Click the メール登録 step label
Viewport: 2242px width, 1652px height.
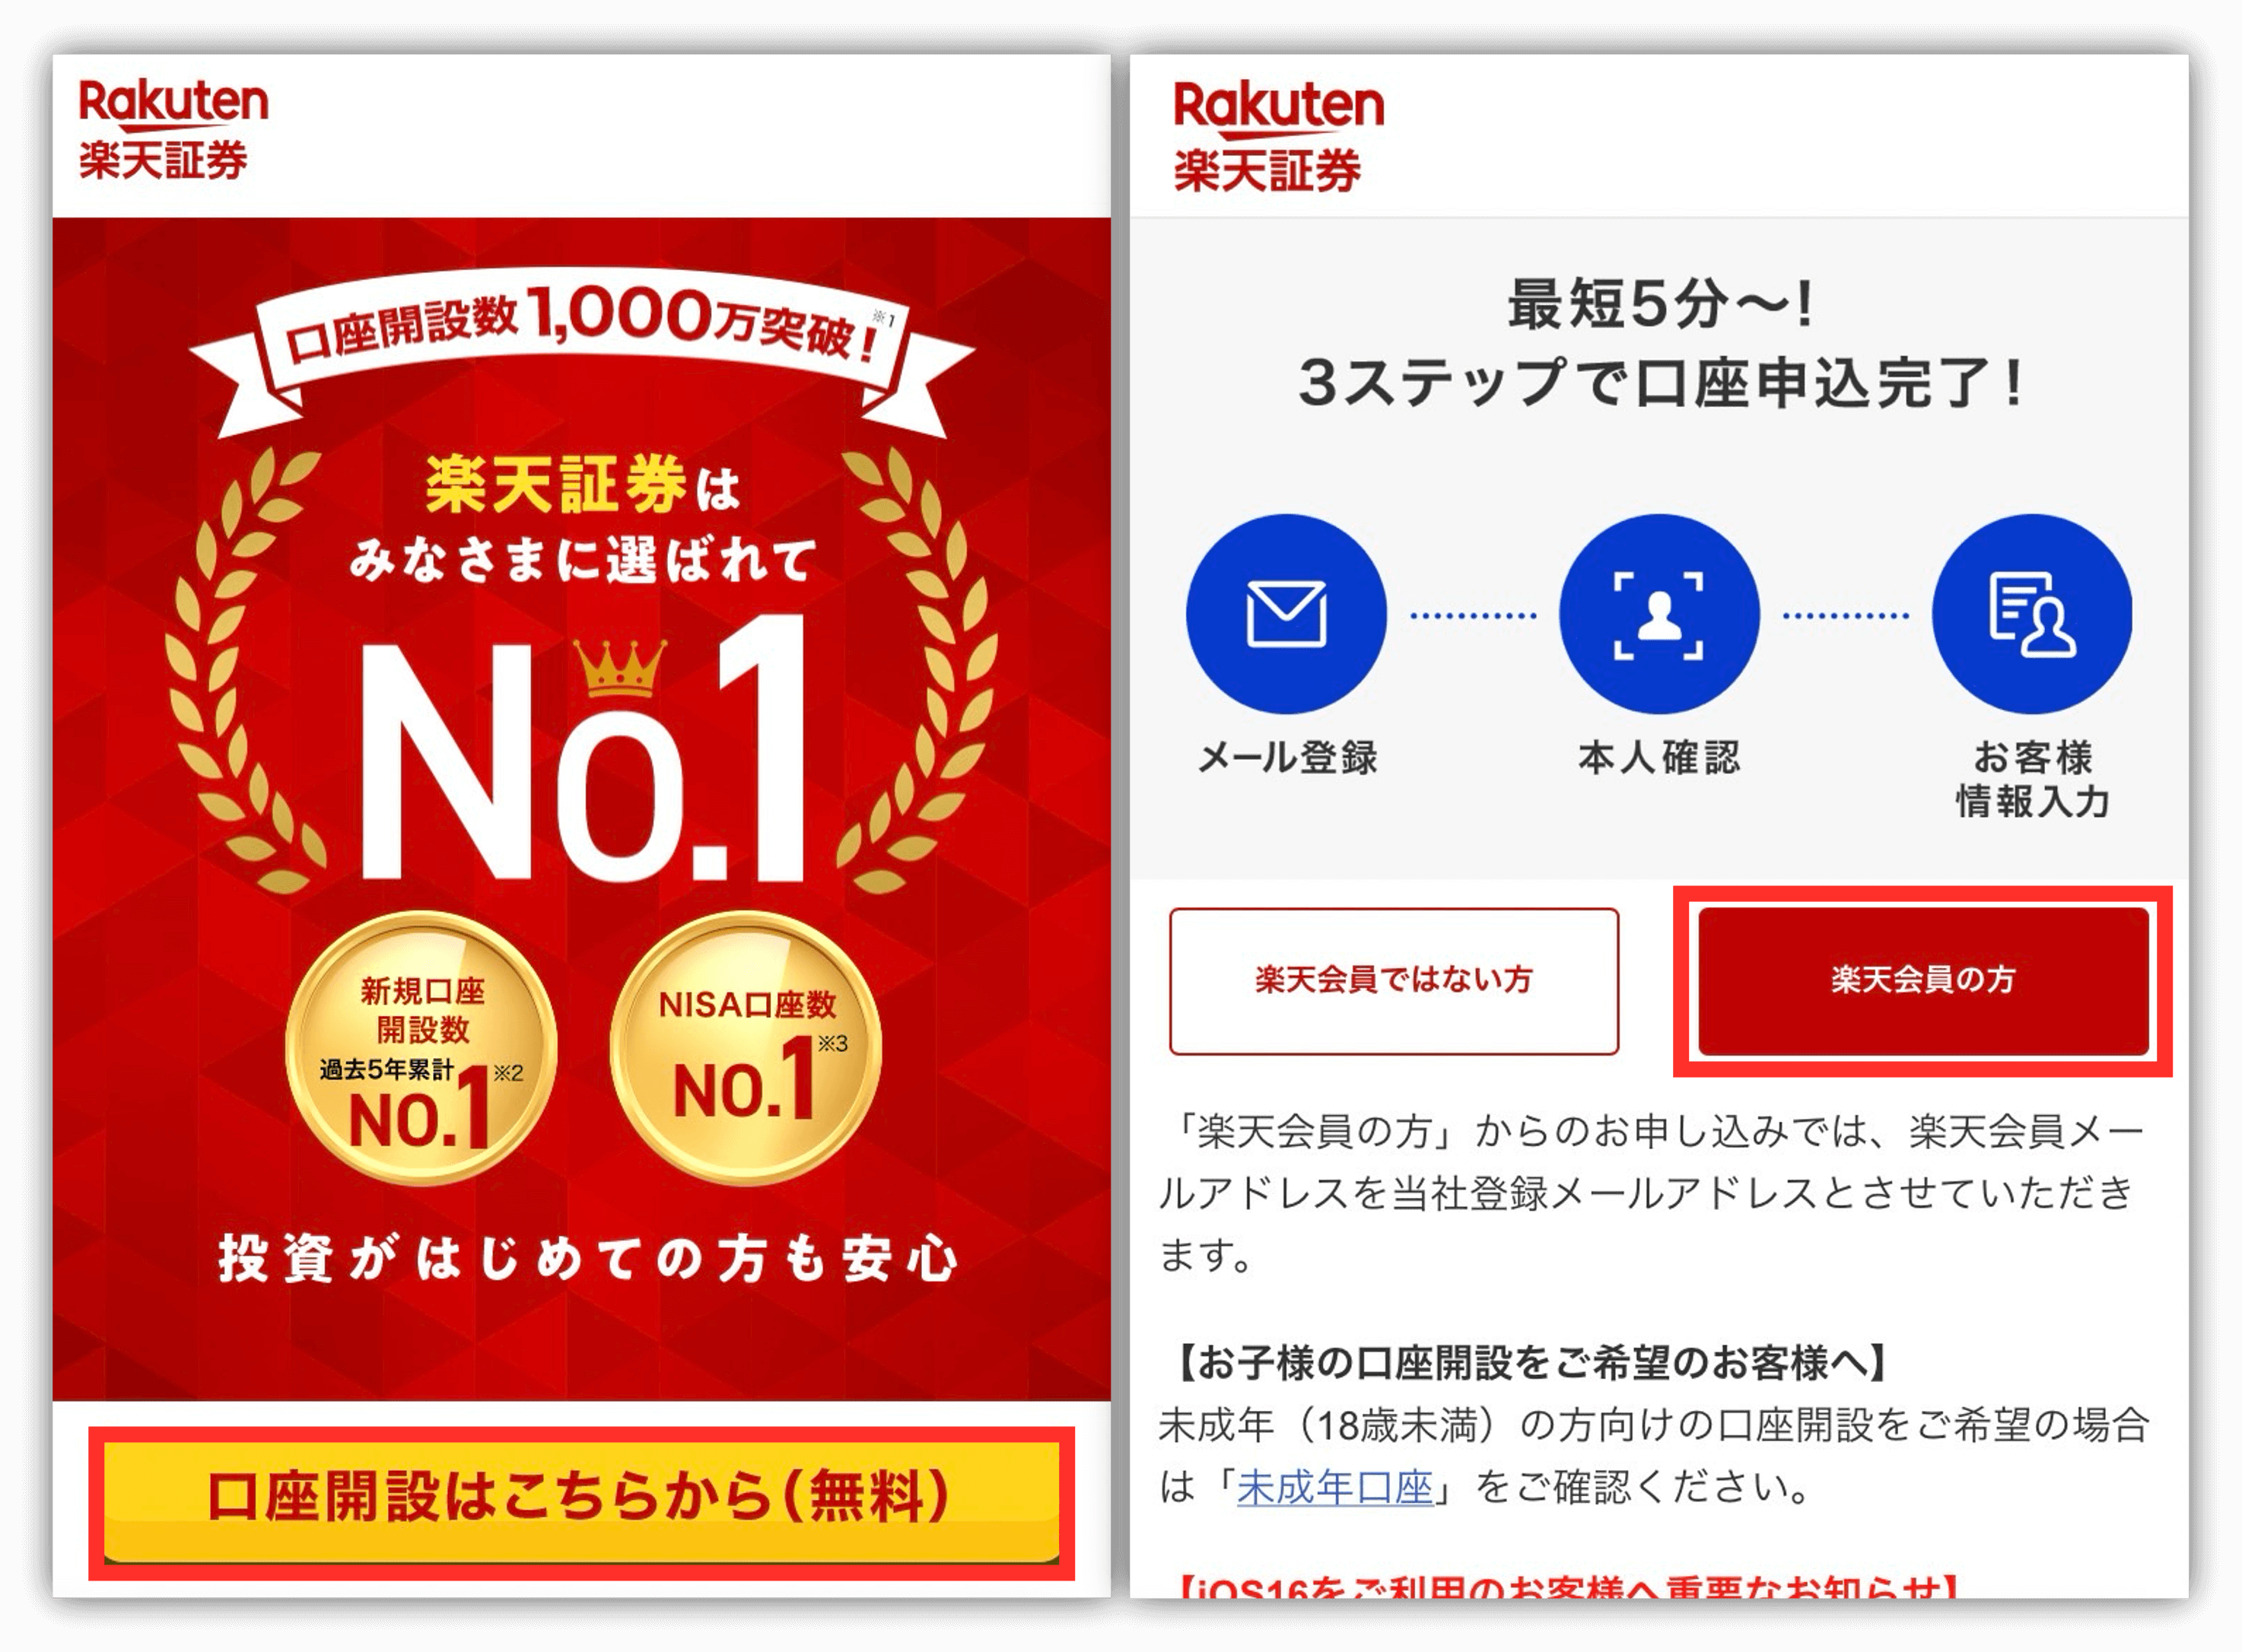1288,757
